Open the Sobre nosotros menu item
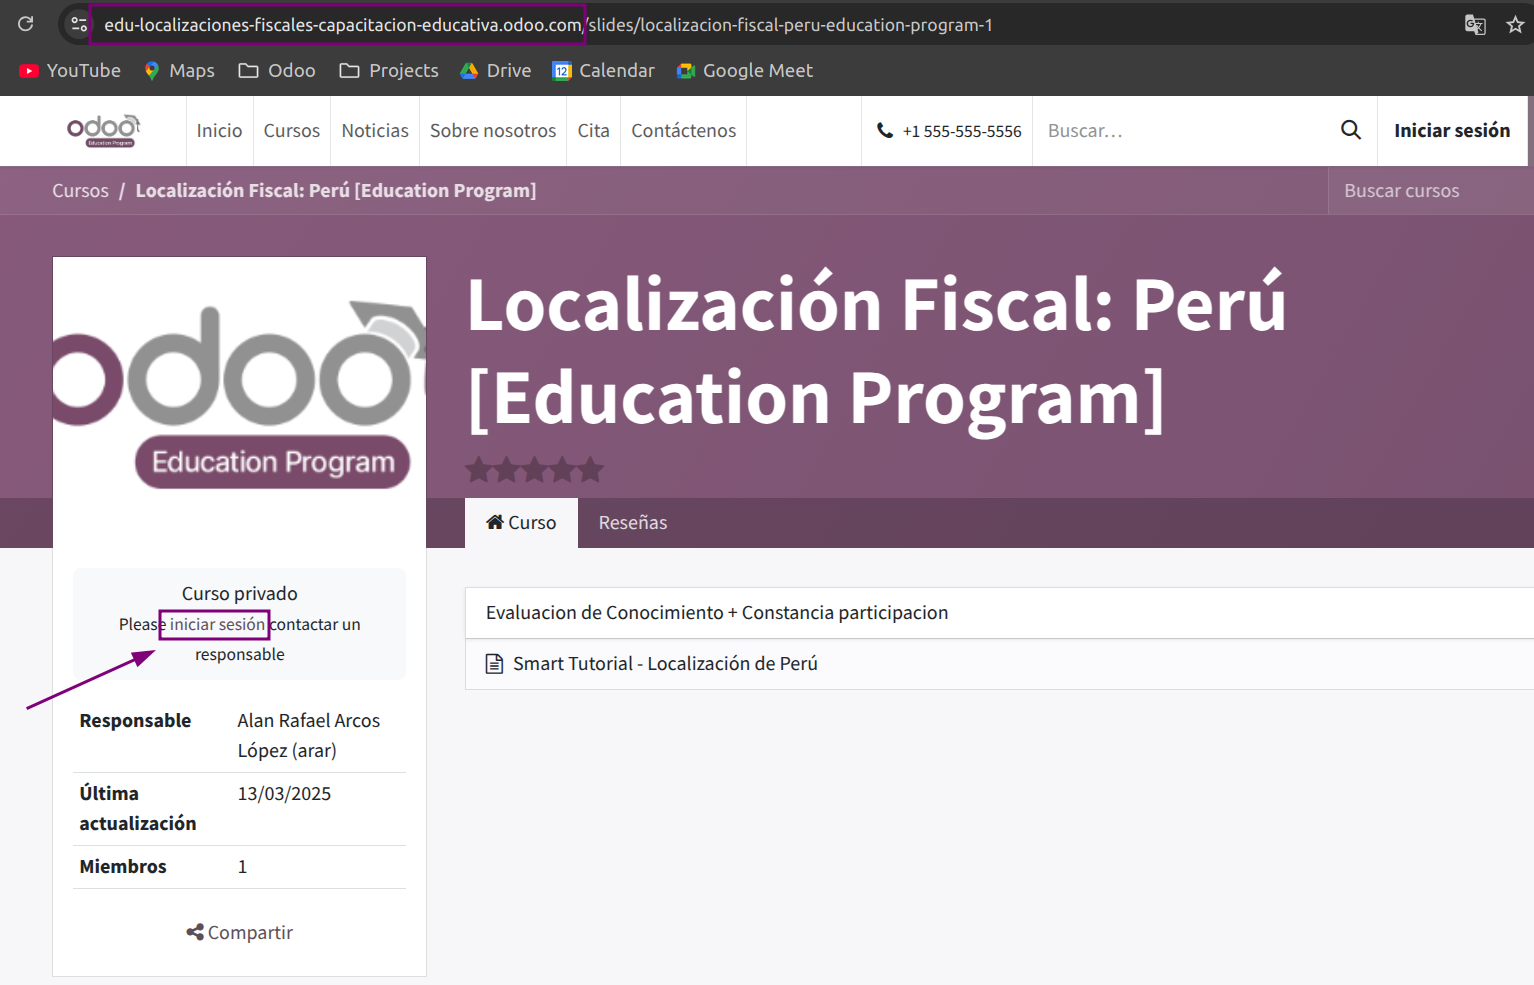The width and height of the screenshot is (1534, 985). 493,131
